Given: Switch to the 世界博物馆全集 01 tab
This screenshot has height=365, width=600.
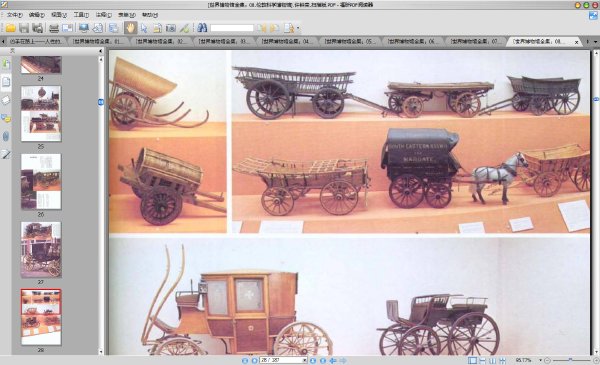Looking at the screenshot, I should click(97, 41).
